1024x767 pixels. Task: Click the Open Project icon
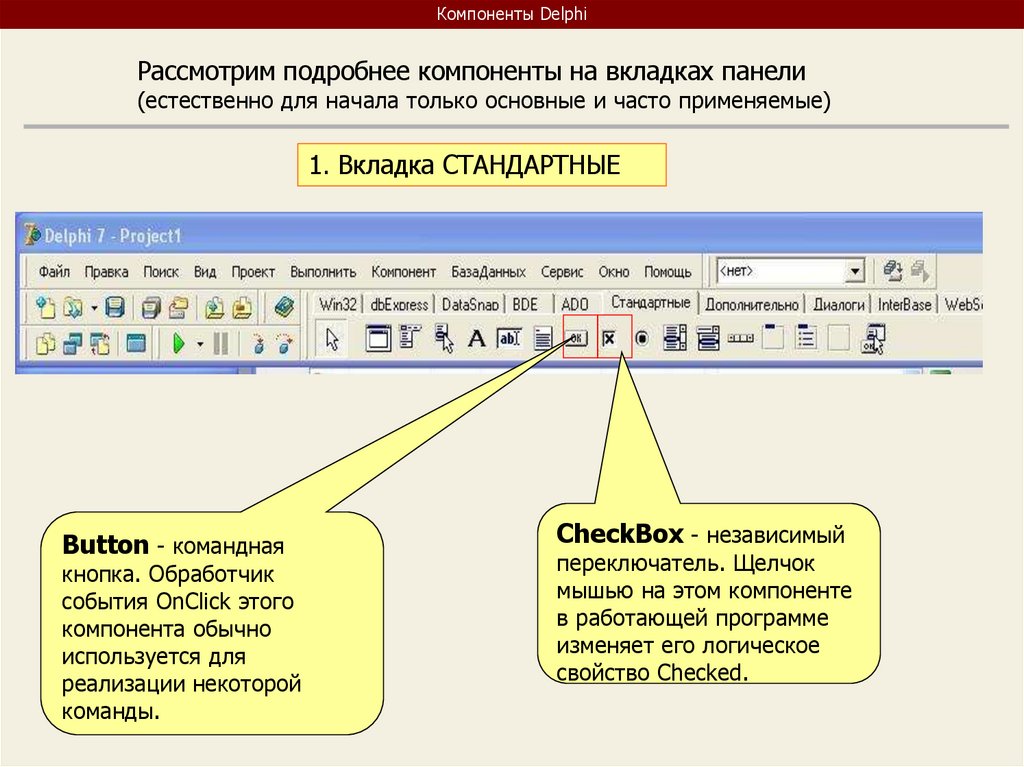(179, 306)
